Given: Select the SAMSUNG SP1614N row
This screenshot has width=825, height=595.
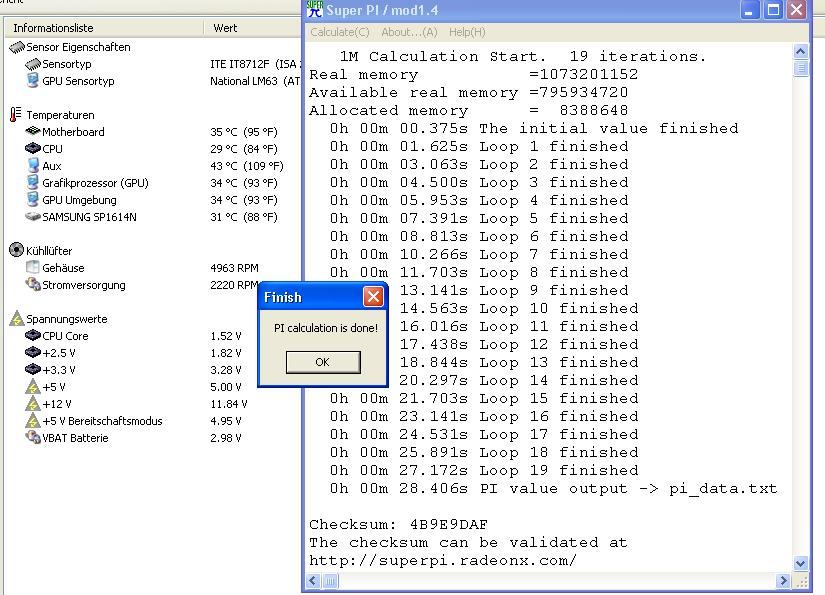Looking at the screenshot, I should [152, 217].
